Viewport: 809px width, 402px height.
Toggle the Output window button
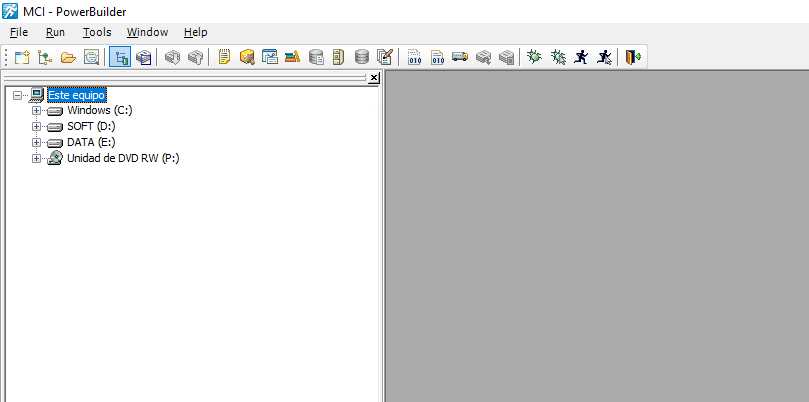pyautogui.click(x=144, y=58)
